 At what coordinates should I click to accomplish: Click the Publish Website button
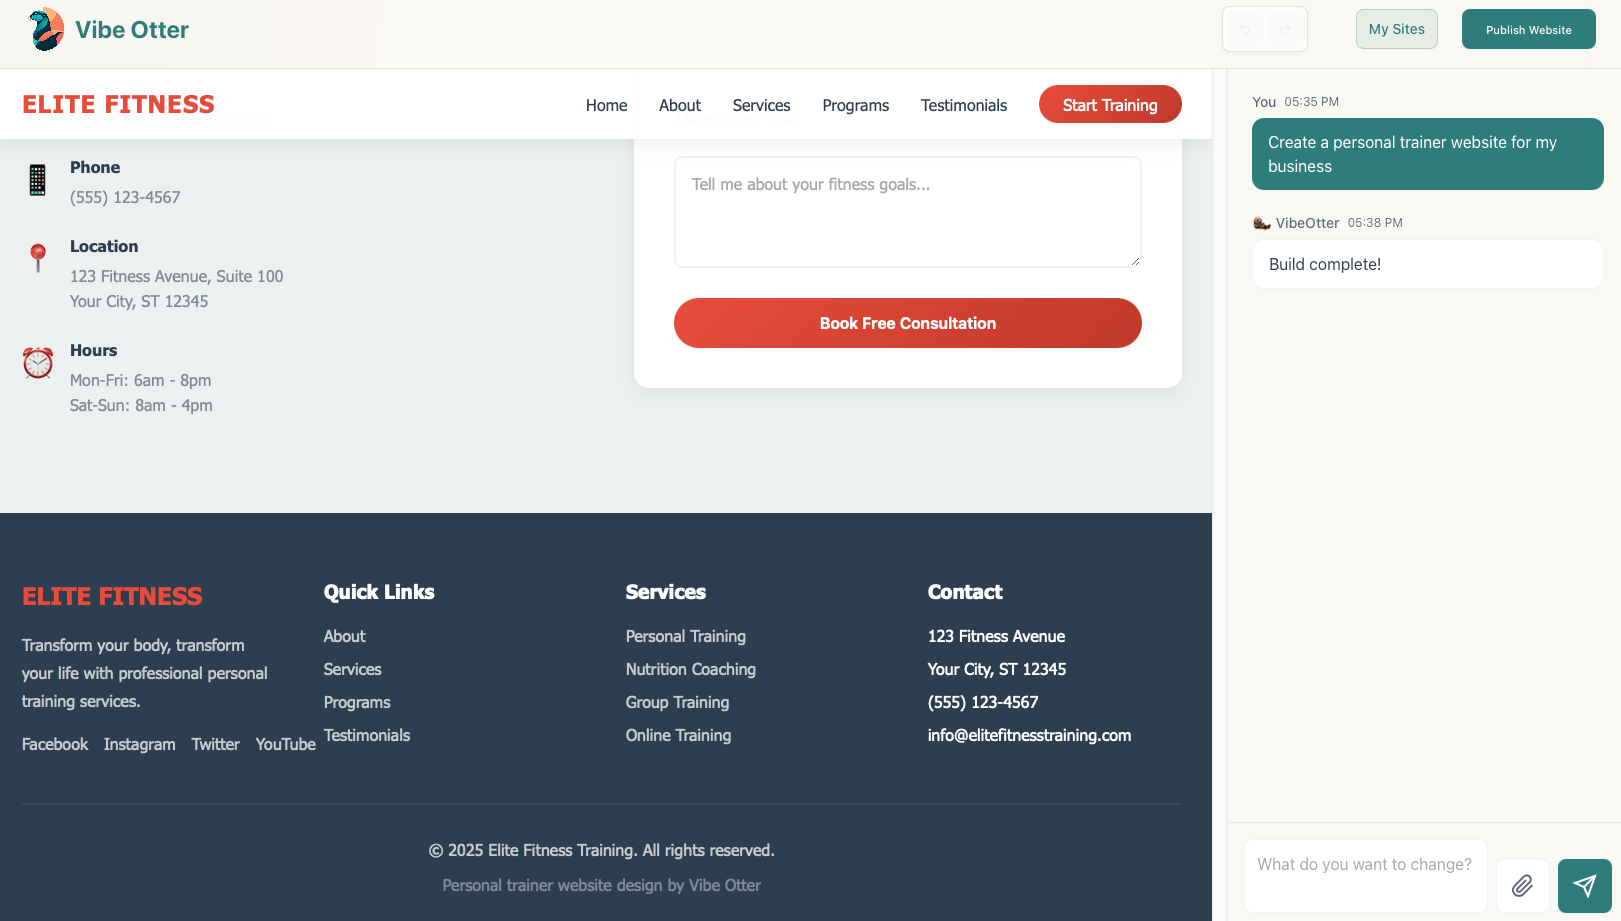(x=1528, y=29)
